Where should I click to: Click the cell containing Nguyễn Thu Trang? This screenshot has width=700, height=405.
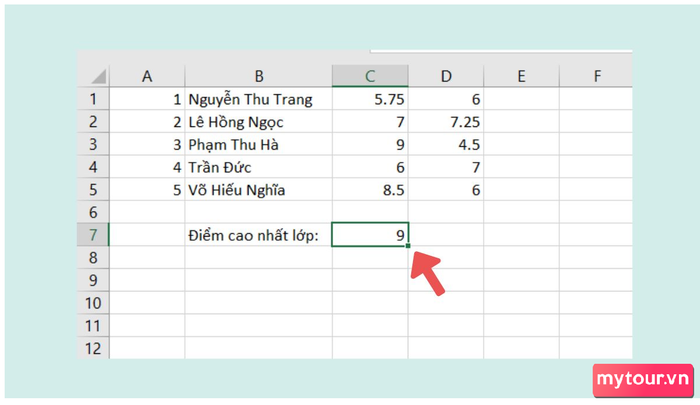click(258, 99)
